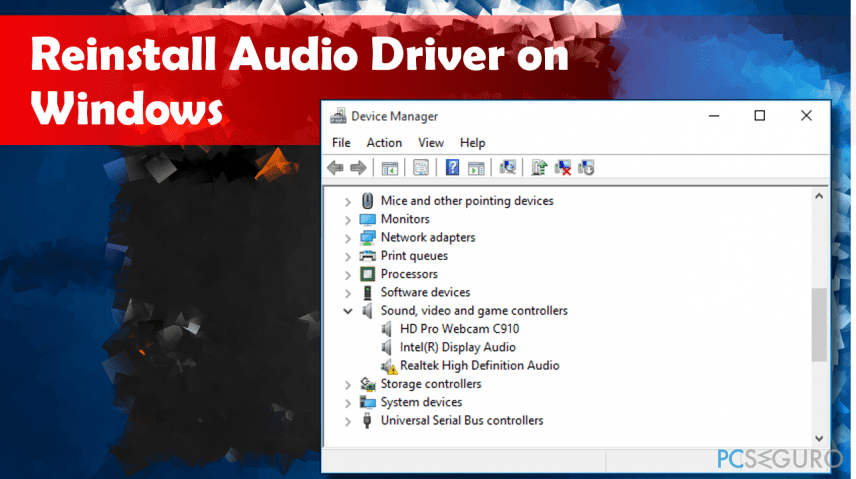This screenshot has height=479, width=856.
Task: Select the Storage controllers icon
Action: pos(367,384)
